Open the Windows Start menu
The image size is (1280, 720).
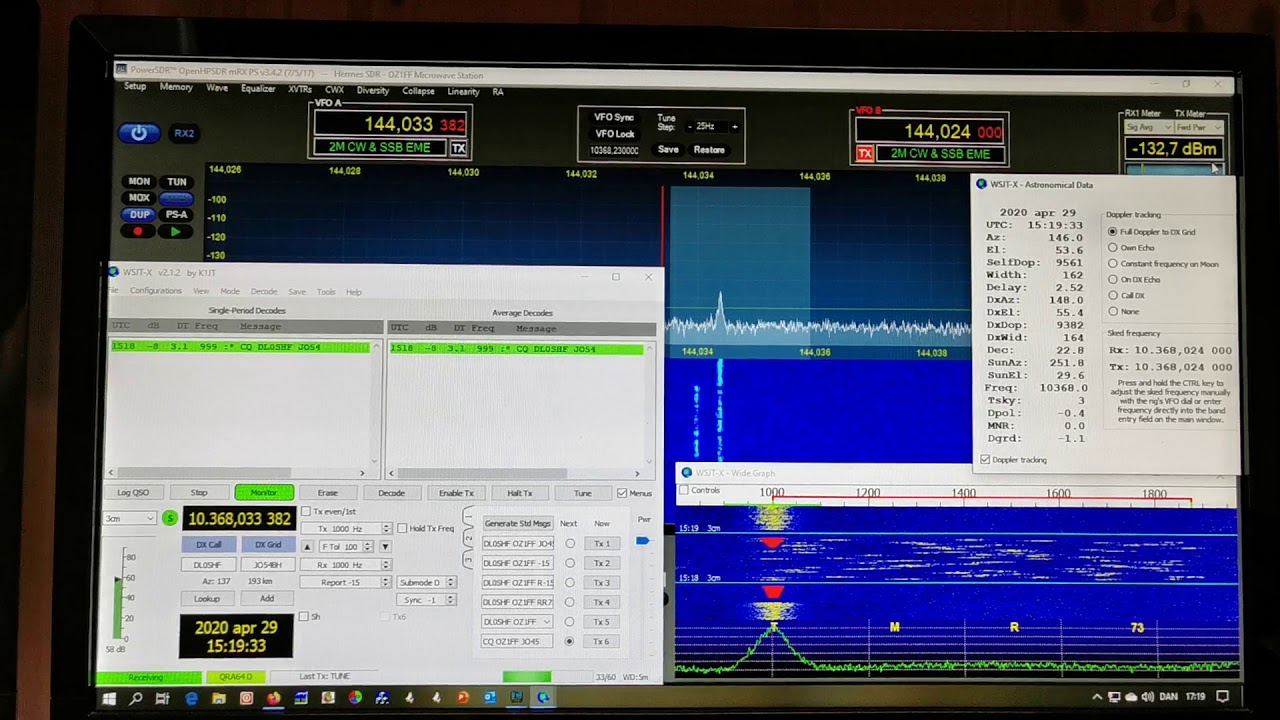click(109, 698)
